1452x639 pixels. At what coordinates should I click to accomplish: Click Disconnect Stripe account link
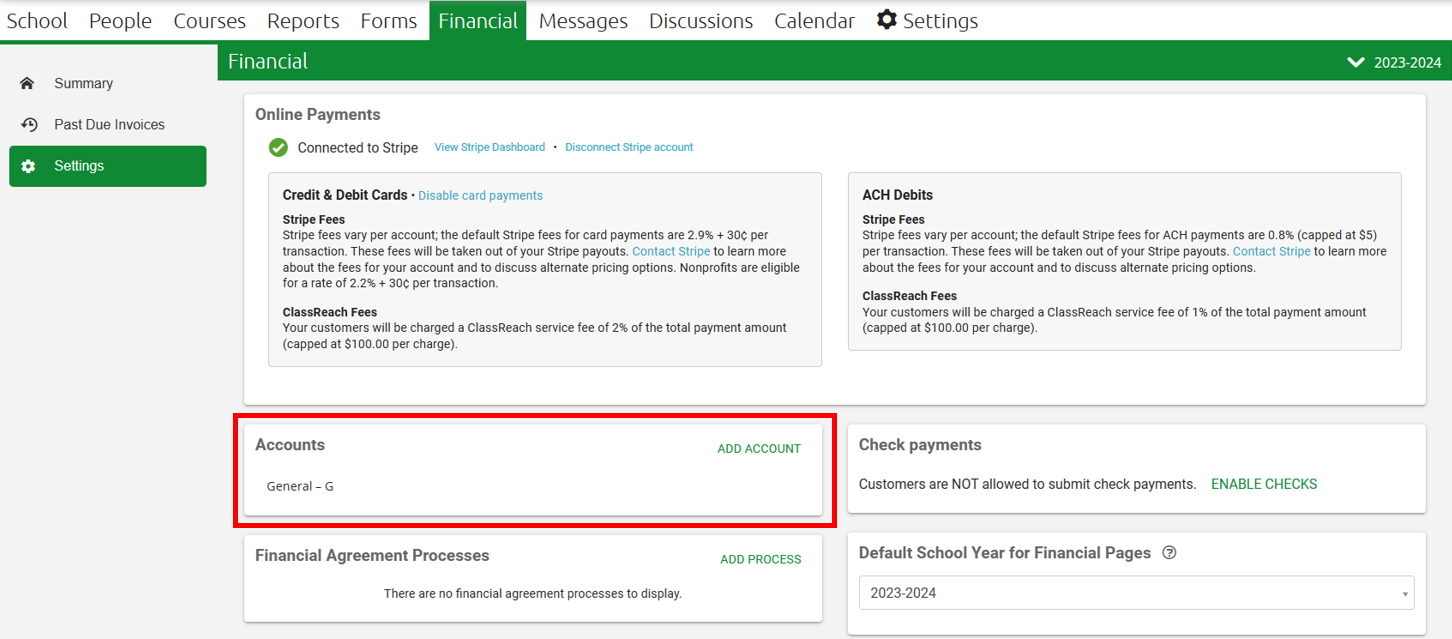629,147
